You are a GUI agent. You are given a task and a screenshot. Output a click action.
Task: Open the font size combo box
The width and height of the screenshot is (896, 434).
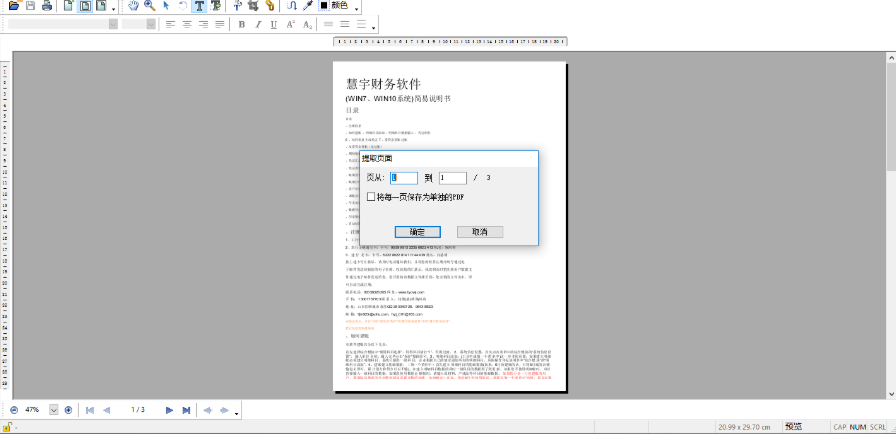pos(139,24)
